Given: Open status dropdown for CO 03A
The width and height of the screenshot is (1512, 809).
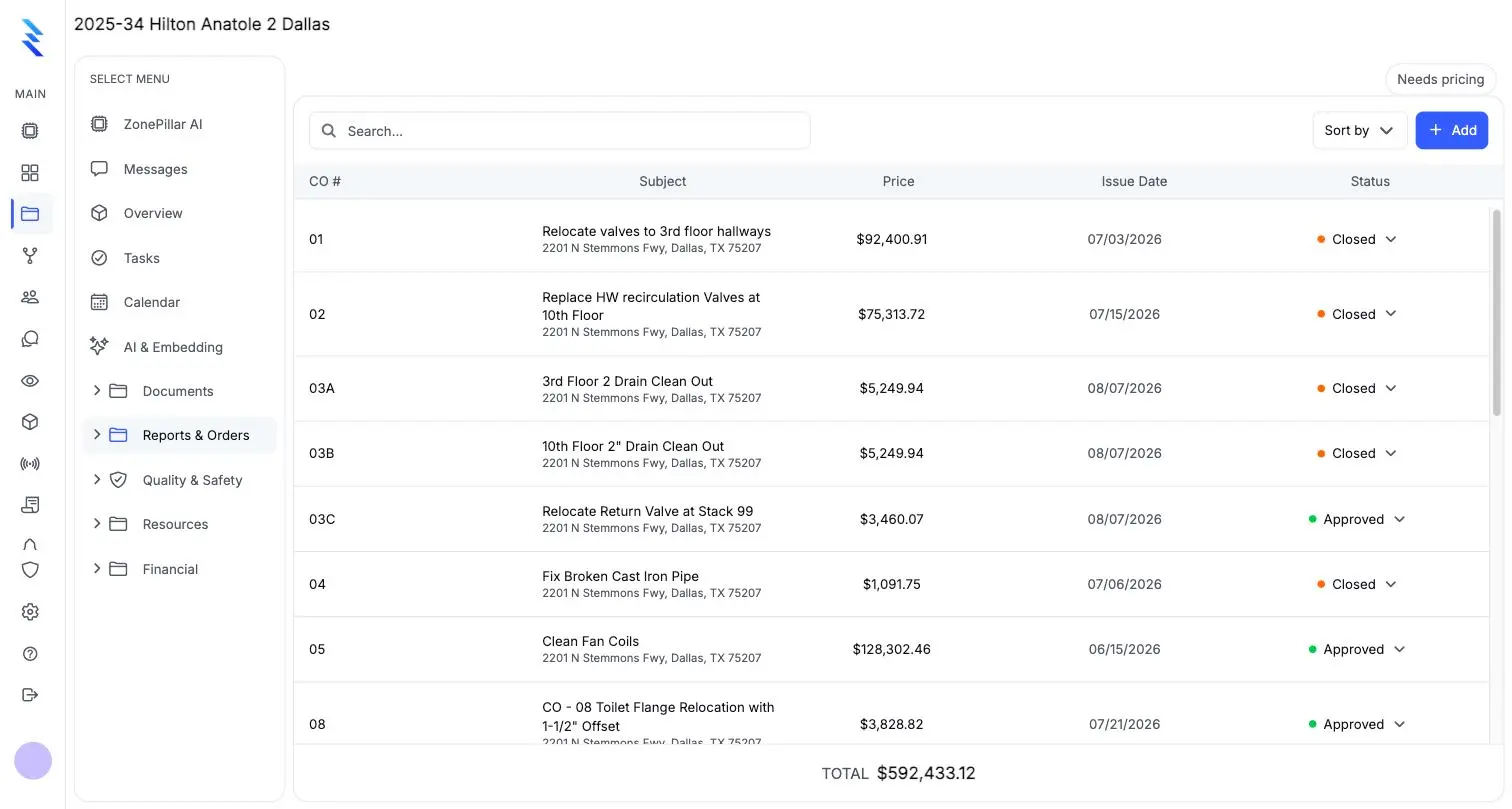Looking at the screenshot, I should coord(1357,388).
